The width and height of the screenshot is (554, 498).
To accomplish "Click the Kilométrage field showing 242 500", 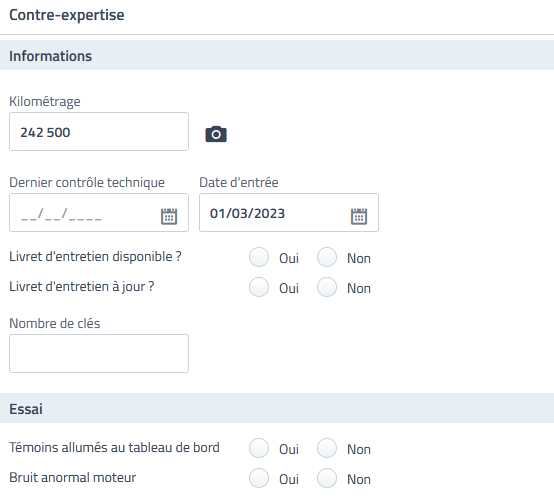I will [99, 132].
